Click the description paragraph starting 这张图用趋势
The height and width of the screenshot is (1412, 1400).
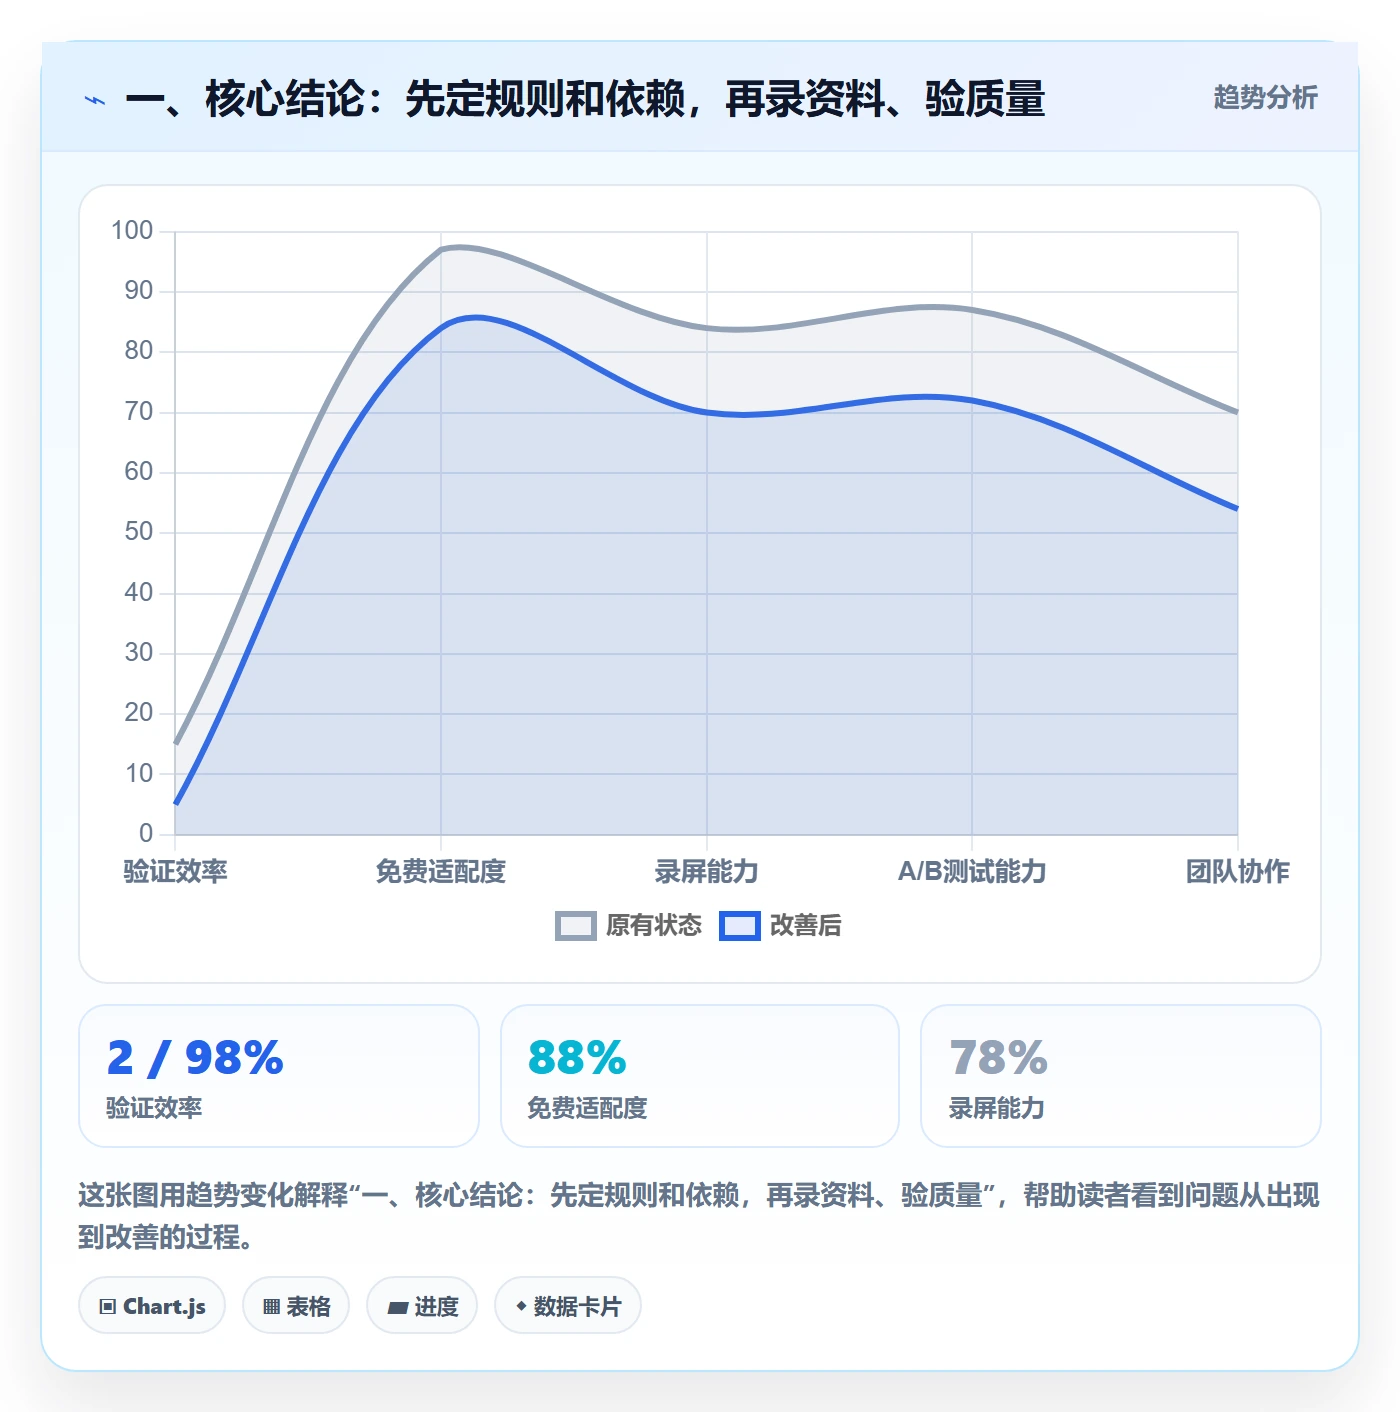click(x=699, y=1216)
